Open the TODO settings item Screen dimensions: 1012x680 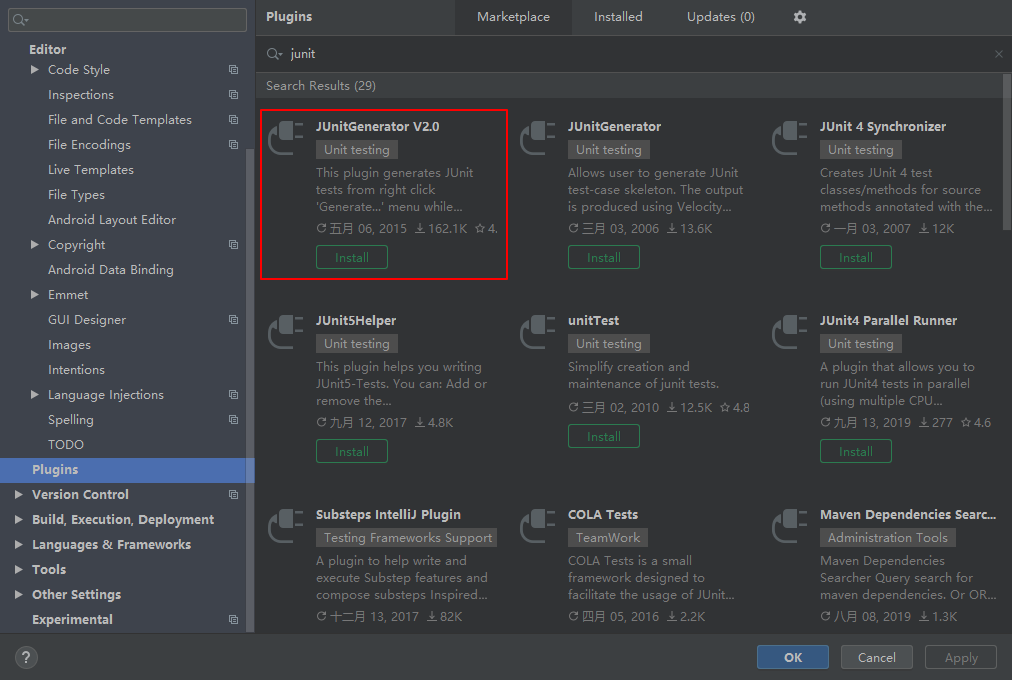click(x=66, y=445)
